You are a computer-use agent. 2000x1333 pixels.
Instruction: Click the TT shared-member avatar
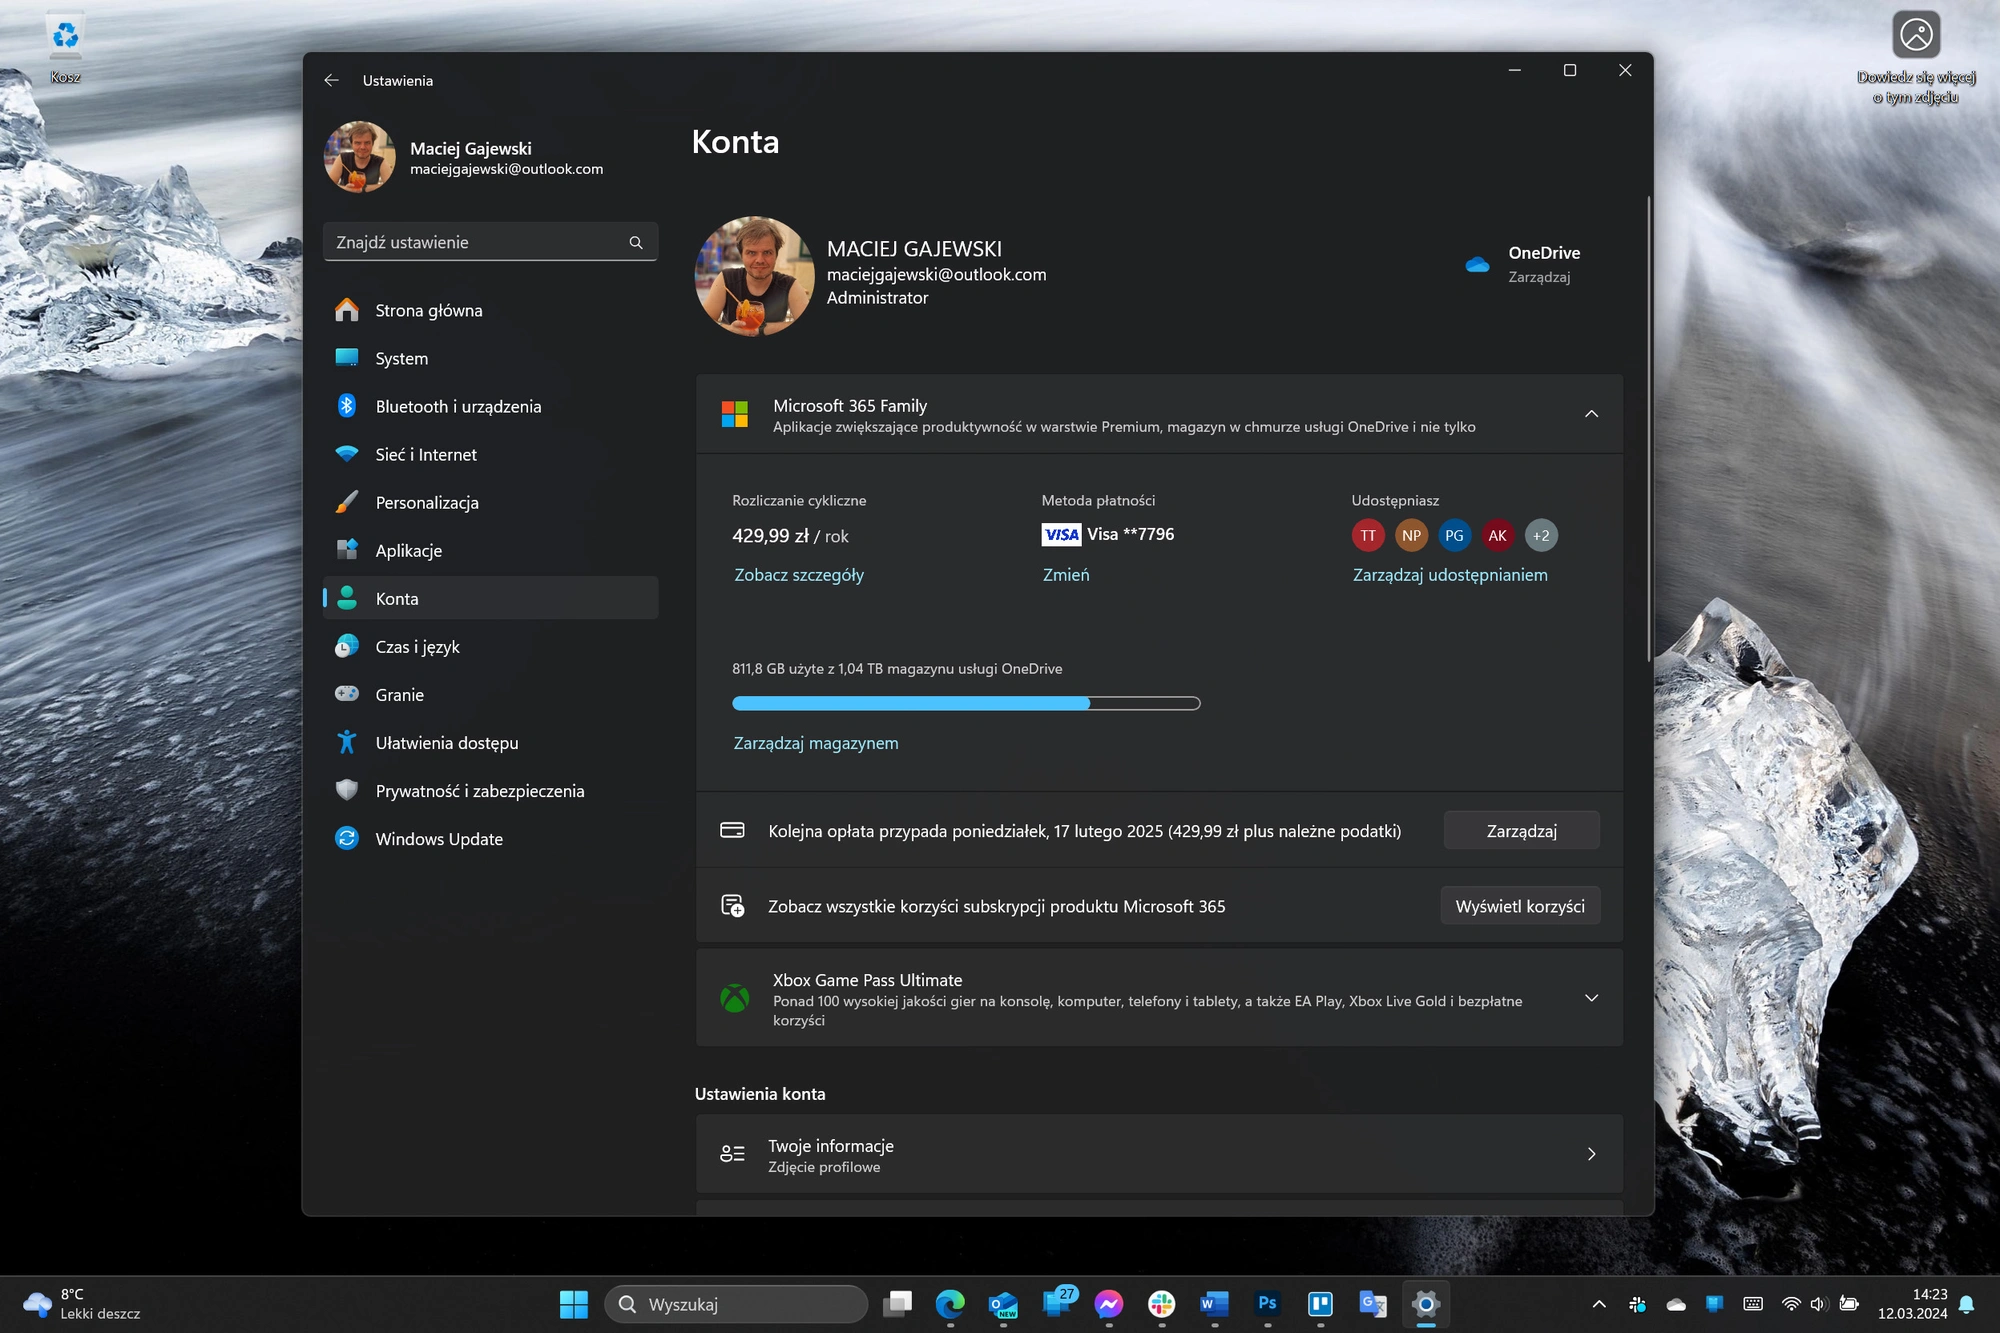(x=1368, y=535)
